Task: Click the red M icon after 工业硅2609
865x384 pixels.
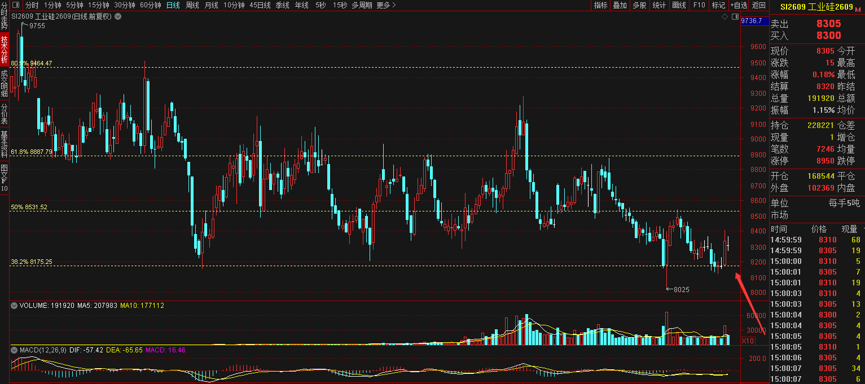Action: pos(857,8)
